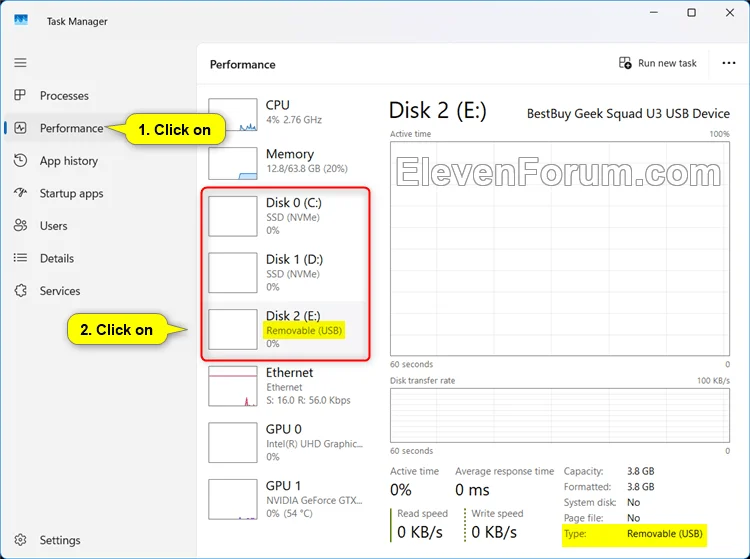The width and height of the screenshot is (750, 559).
Task: Click the Active time graph area
Action: point(560,248)
